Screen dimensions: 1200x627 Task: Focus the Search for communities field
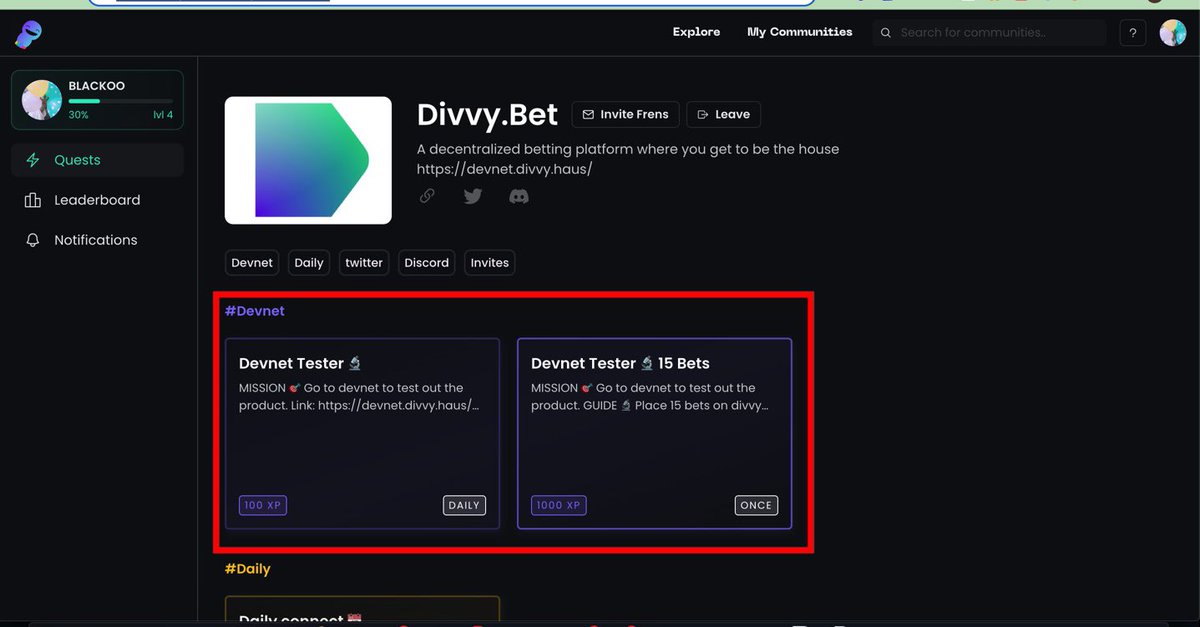[989, 33]
